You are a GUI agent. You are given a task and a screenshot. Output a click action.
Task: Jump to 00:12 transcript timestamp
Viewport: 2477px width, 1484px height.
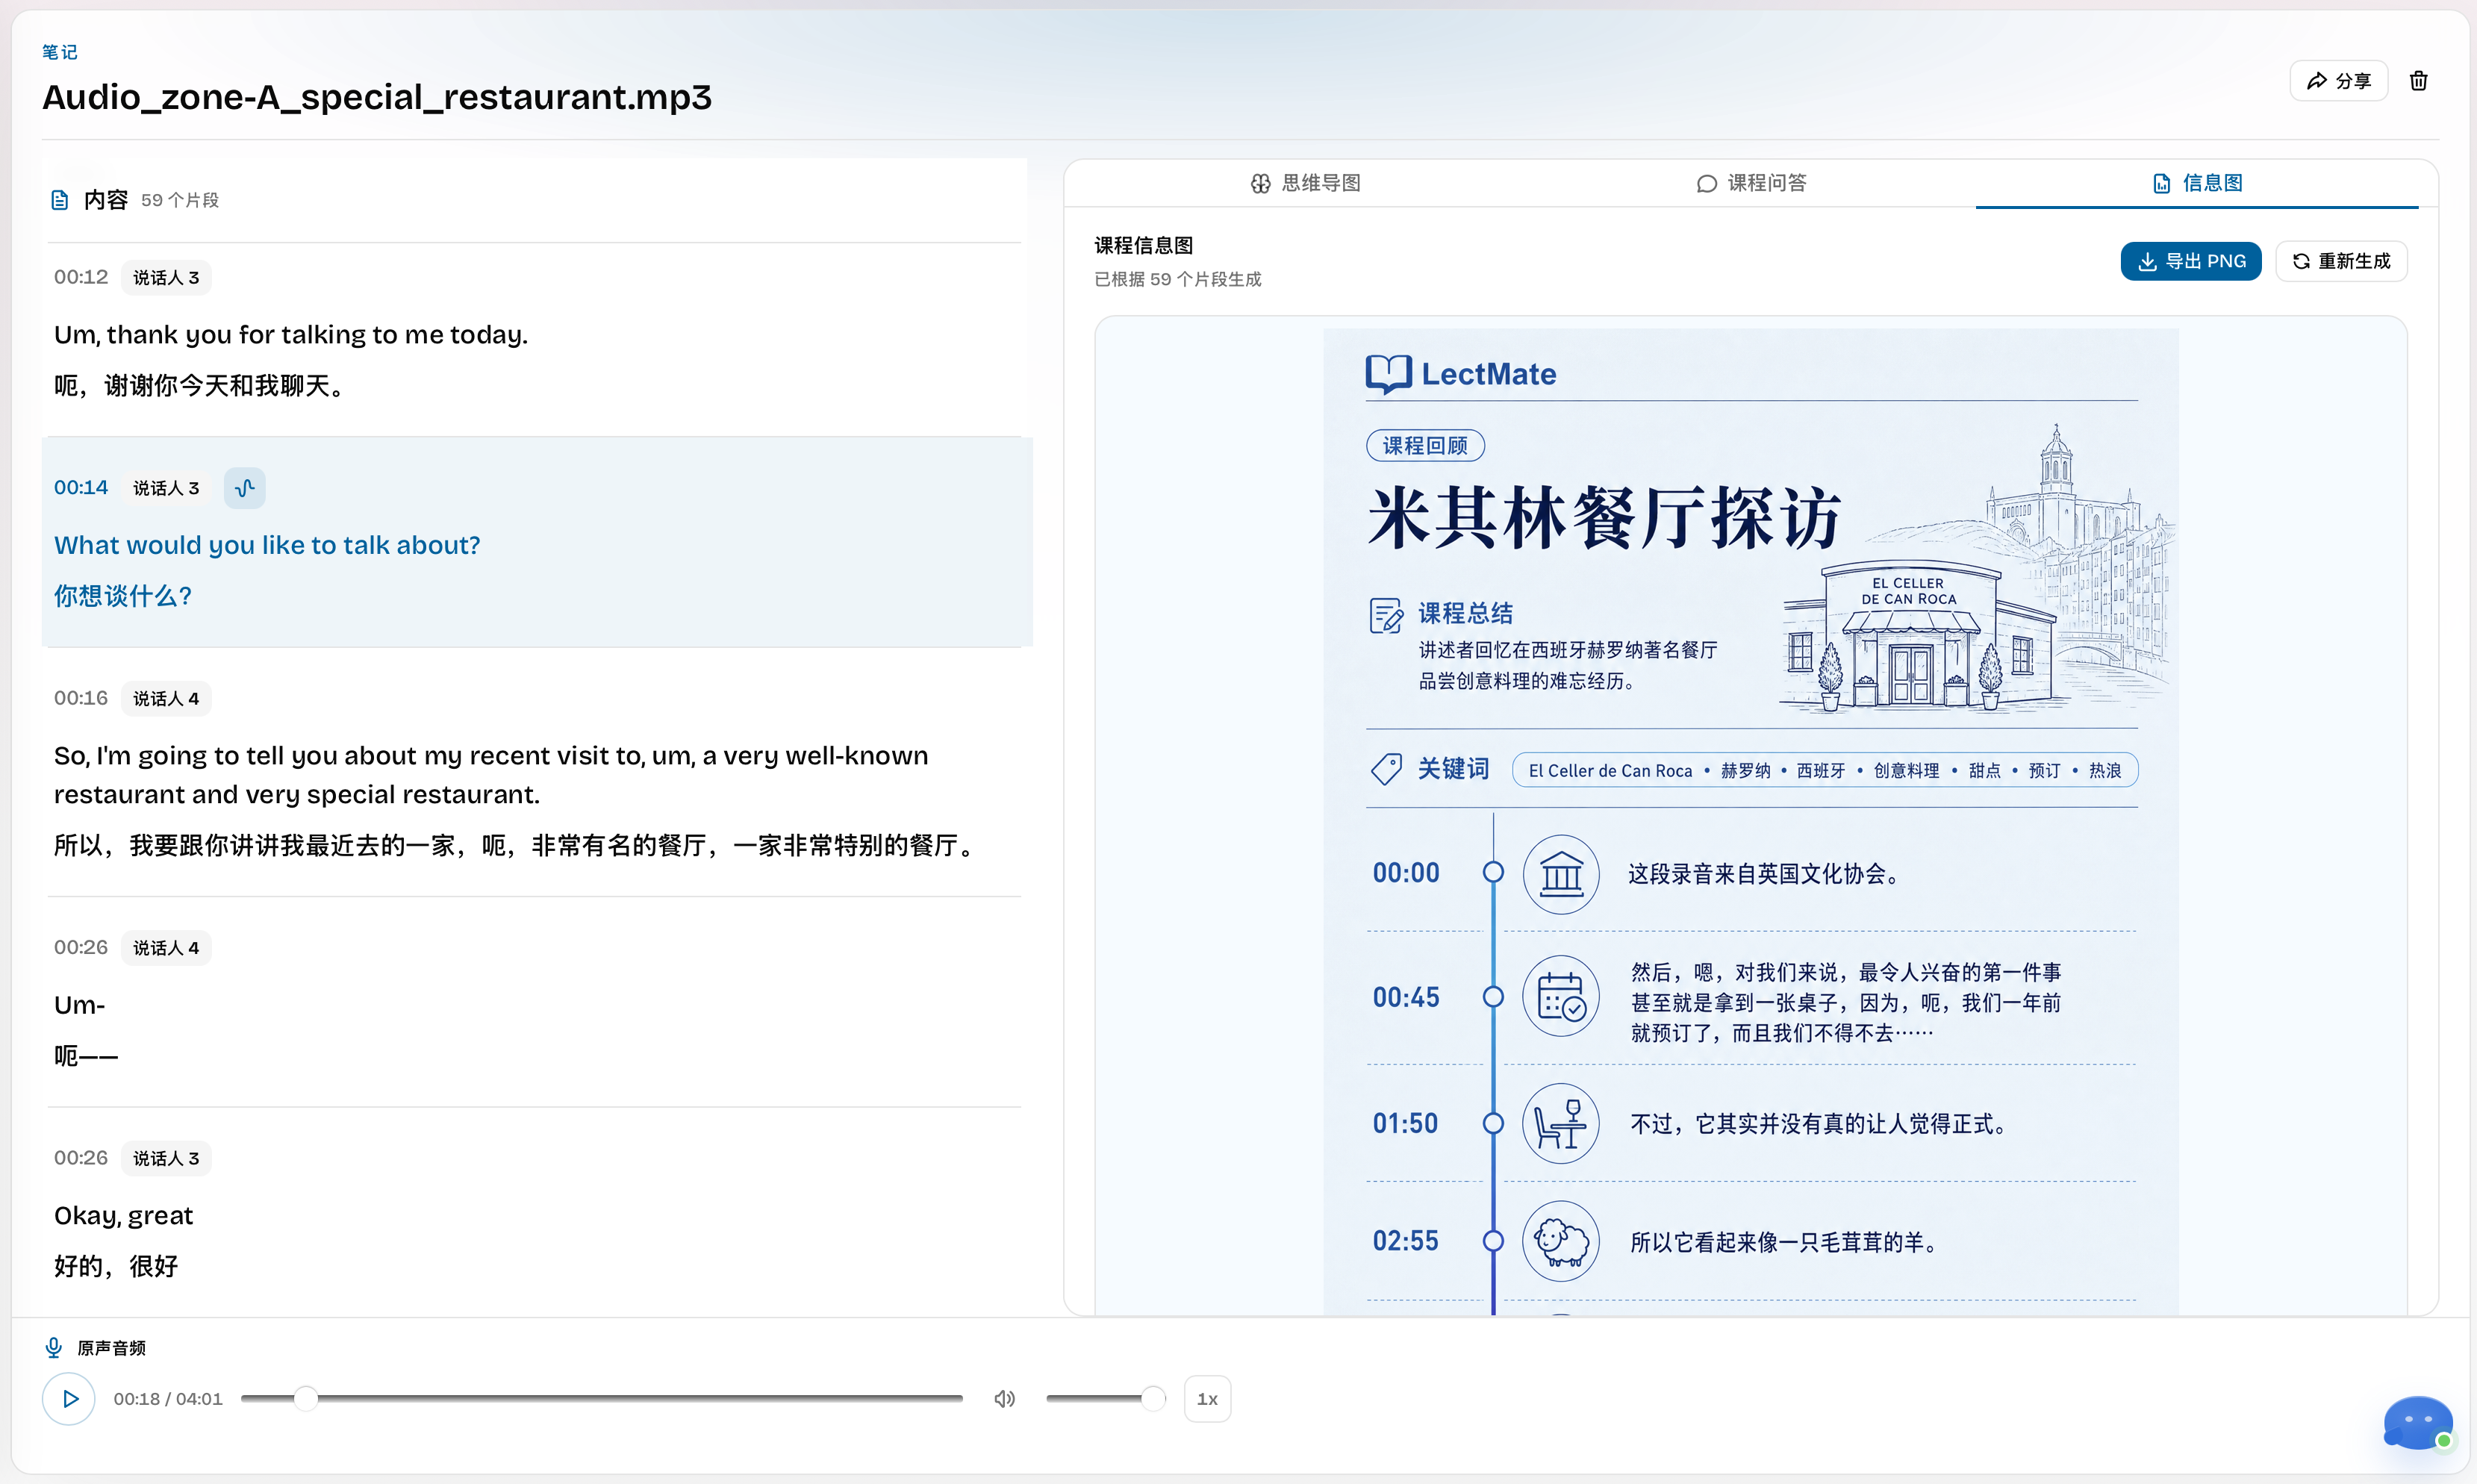point(81,277)
